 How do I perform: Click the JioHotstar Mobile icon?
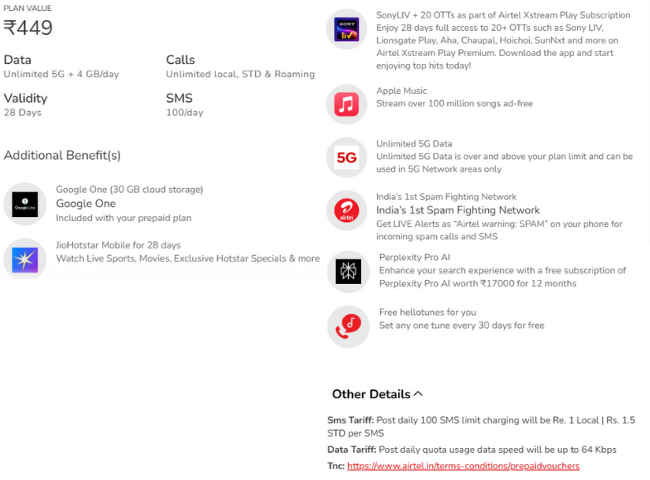25,259
